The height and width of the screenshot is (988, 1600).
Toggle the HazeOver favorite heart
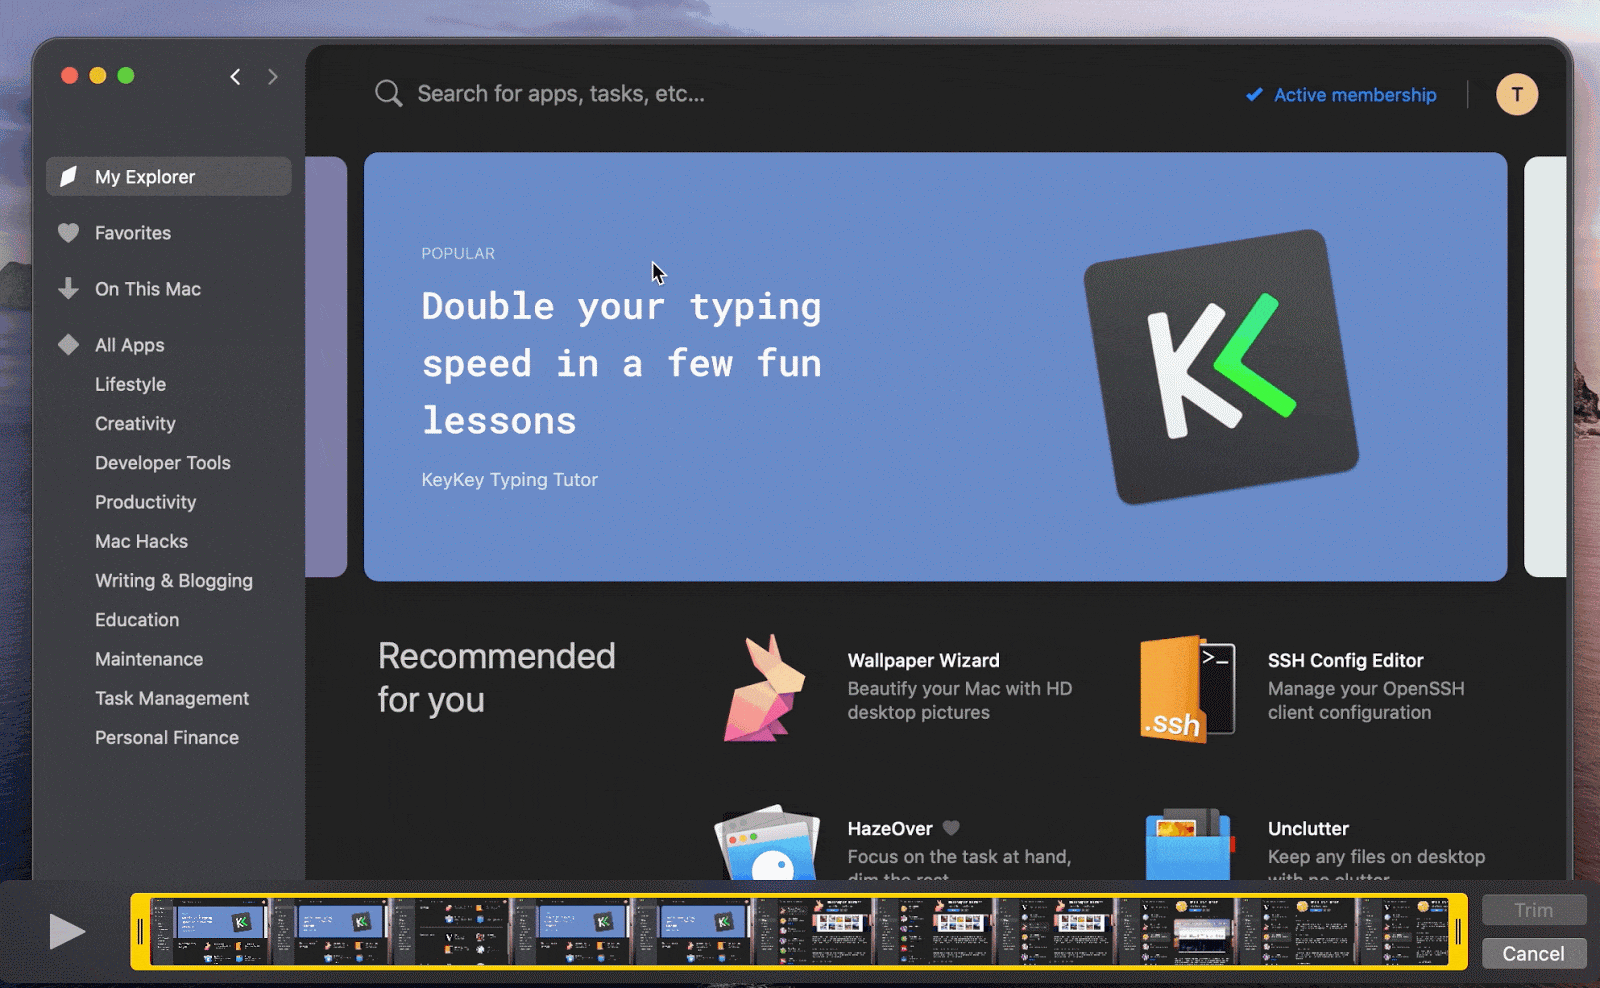(951, 828)
